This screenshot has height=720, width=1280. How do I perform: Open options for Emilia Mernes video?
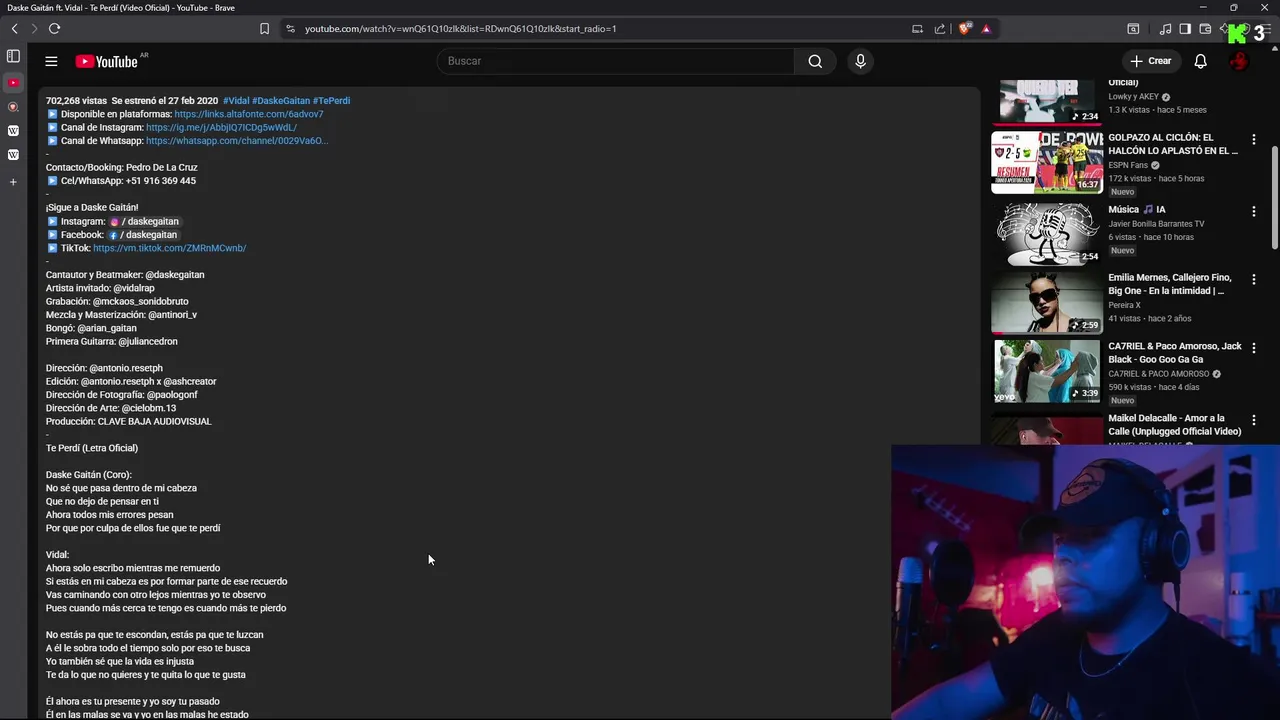(1253, 279)
